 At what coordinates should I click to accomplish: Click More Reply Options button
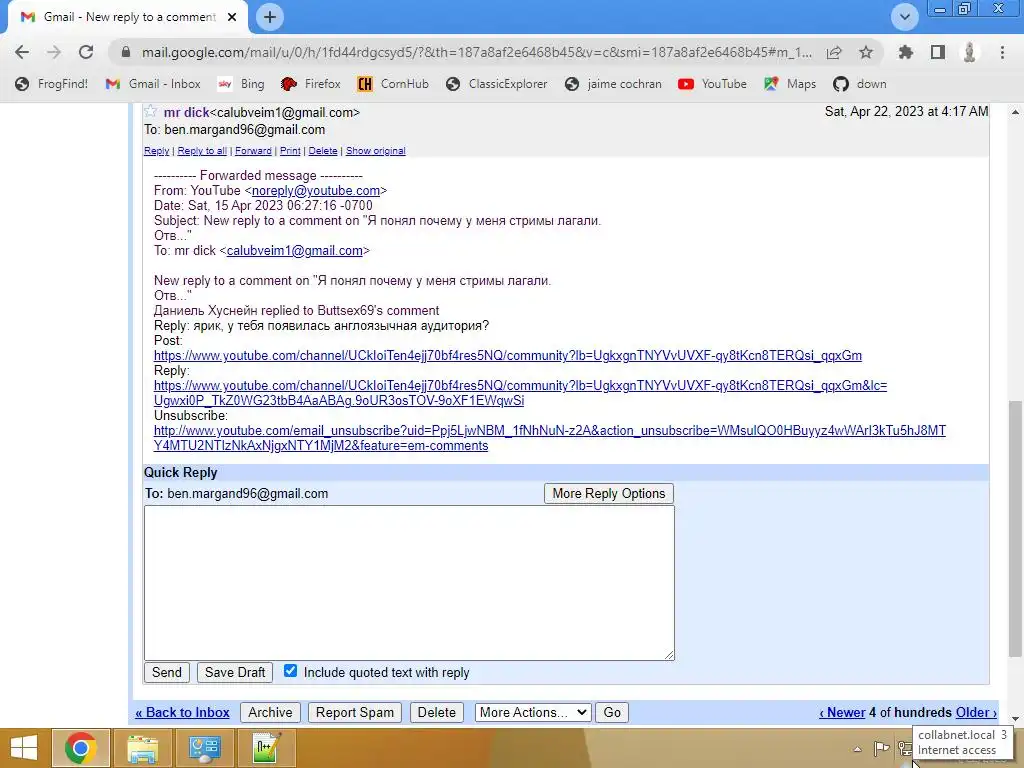[609, 494]
